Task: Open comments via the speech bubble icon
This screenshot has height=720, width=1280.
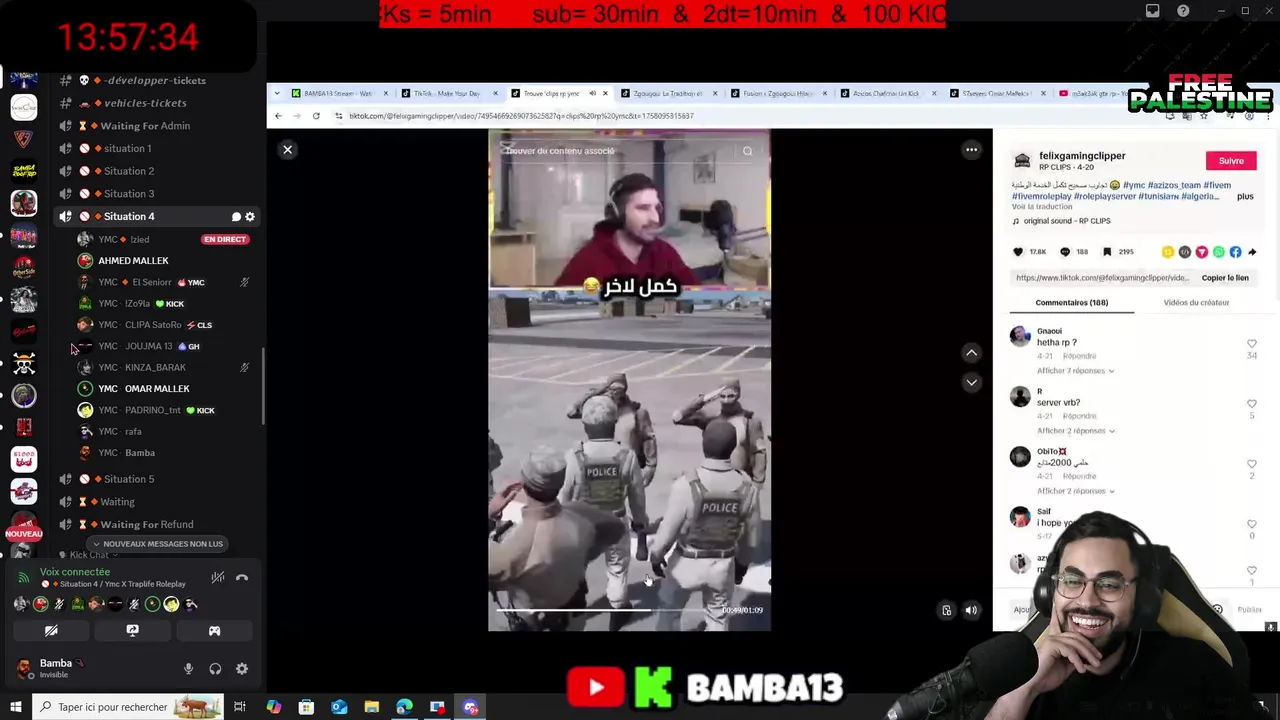Action: point(1064,252)
